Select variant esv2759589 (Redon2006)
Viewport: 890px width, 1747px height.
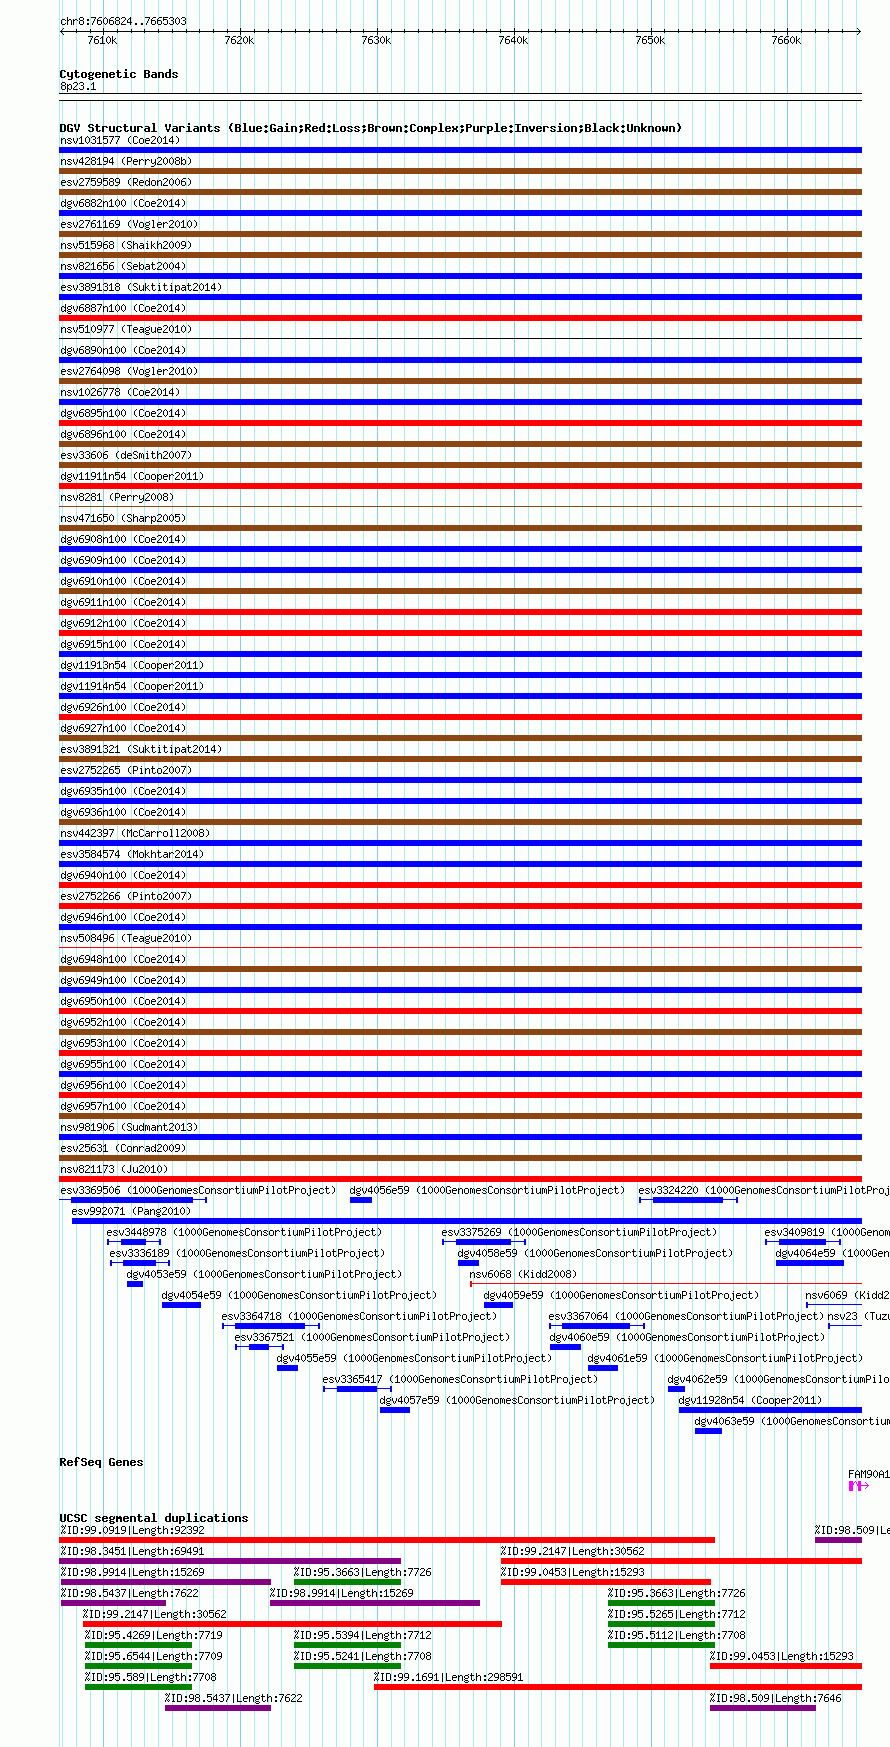click(126, 182)
